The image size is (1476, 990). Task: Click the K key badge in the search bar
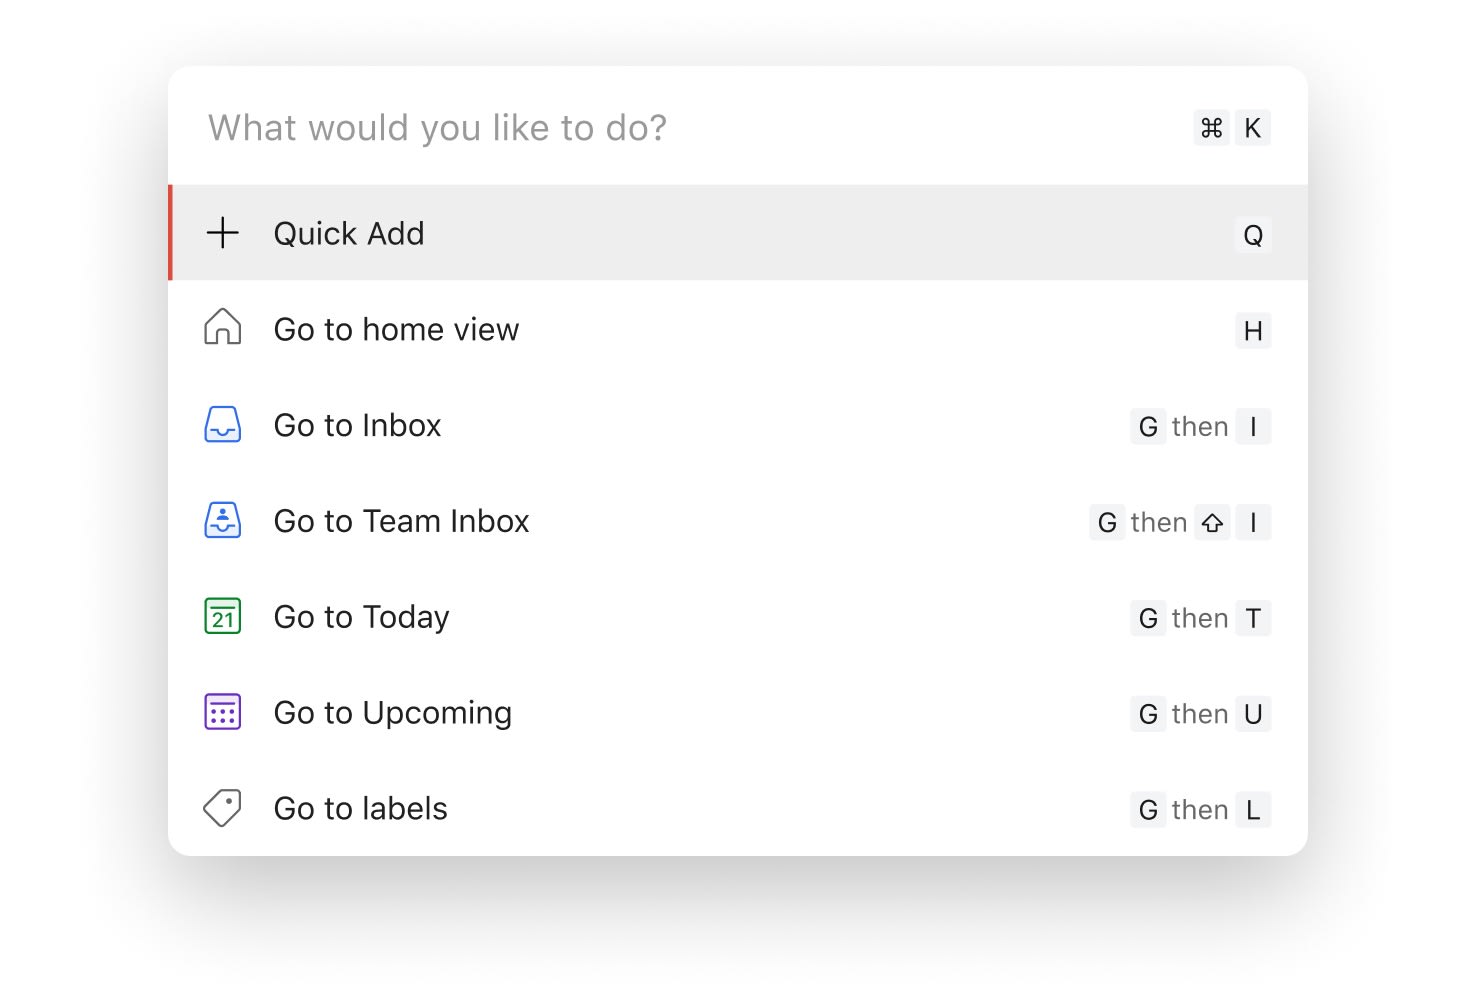coord(1253,128)
